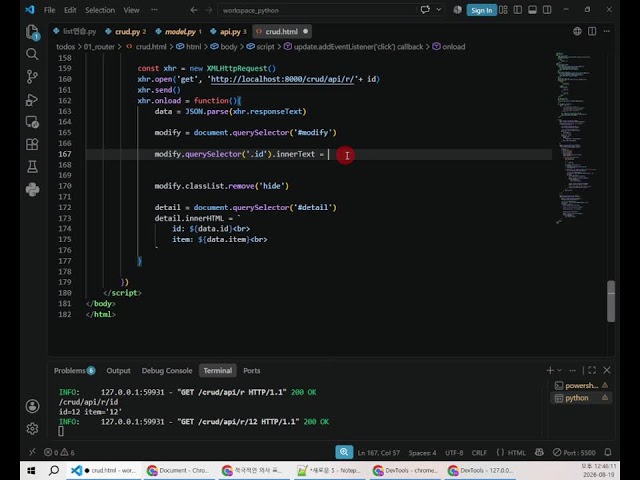Screen dimensions: 640x480
Task: Open the Manage gear icon
Action: click(x=32, y=429)
